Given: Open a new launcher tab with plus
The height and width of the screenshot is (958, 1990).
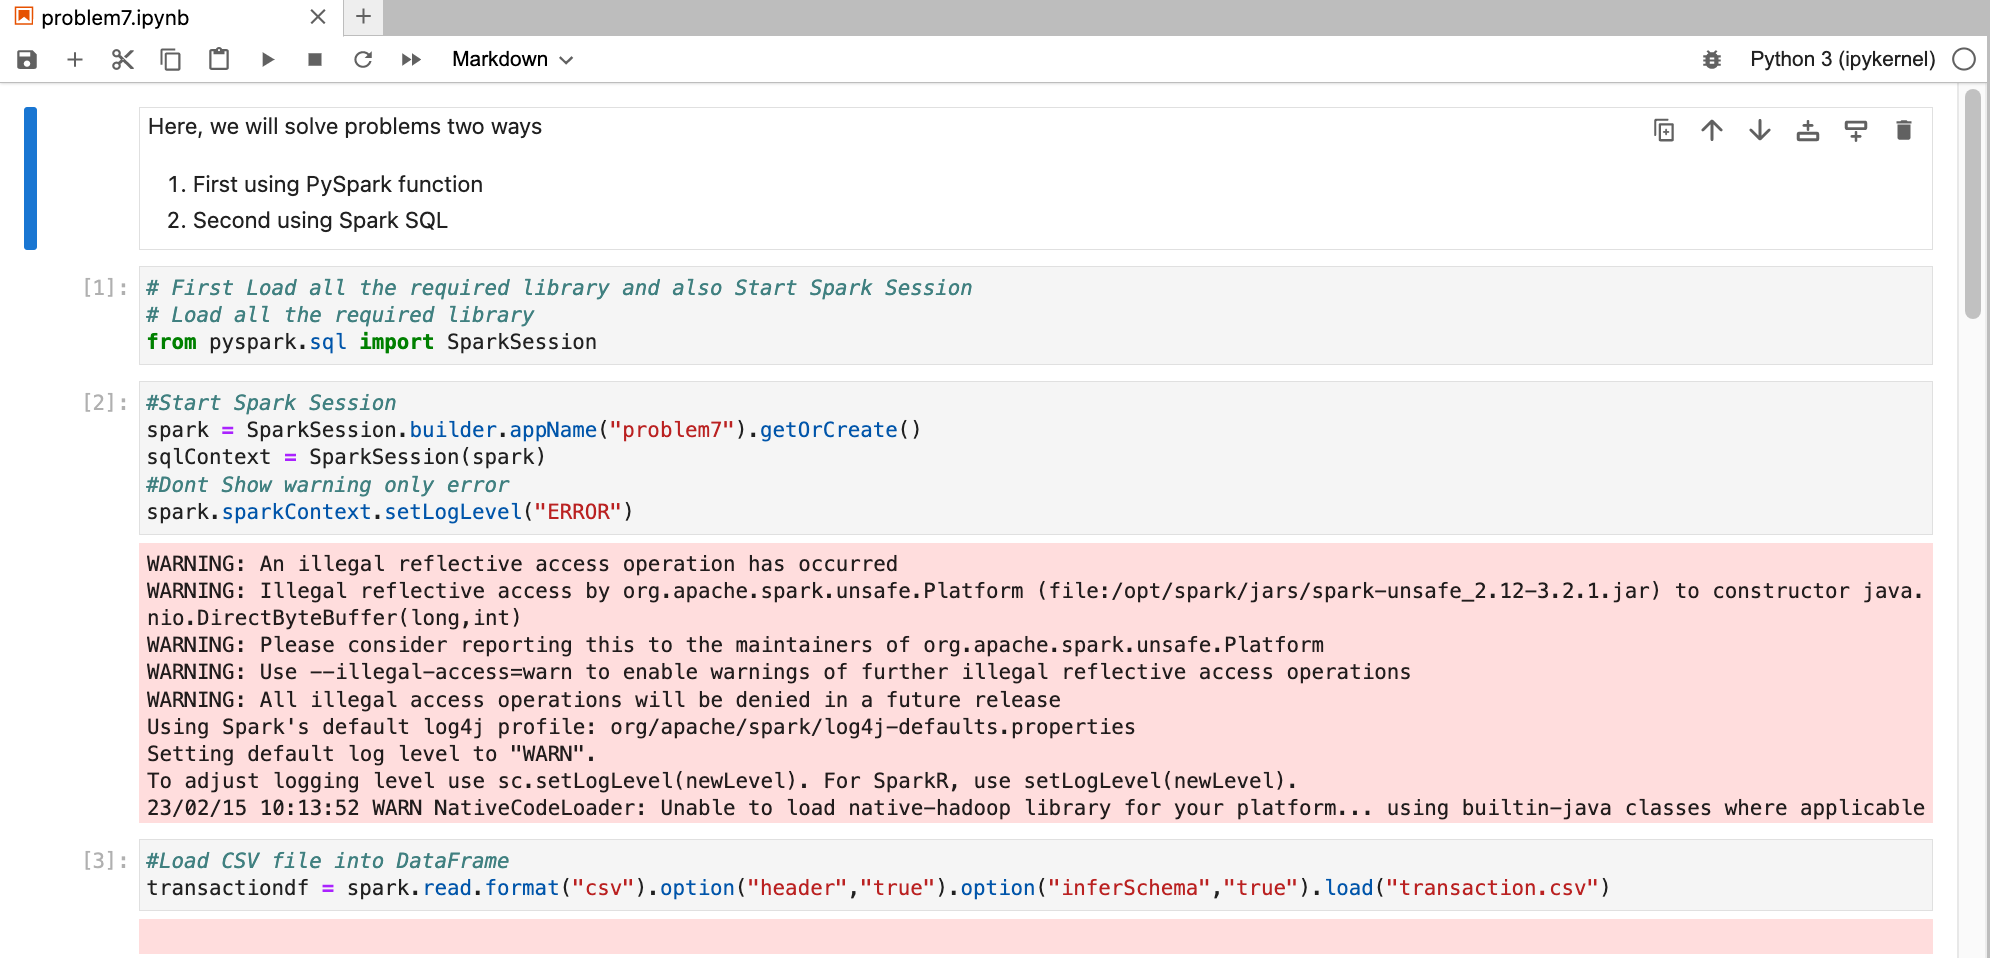Looking at the screenshot, I should [363, 17].
